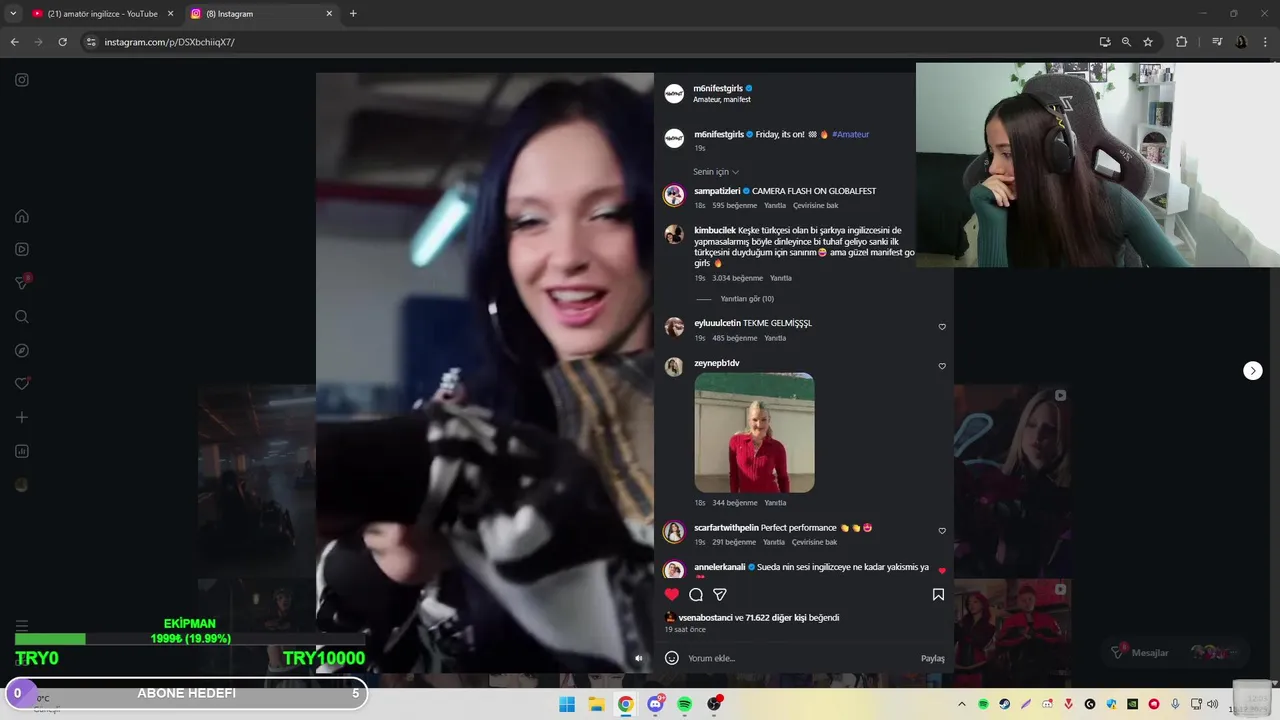Go to the Home feed icon in sidebar
Screen dimensions: 1280x720
point(22,216)
